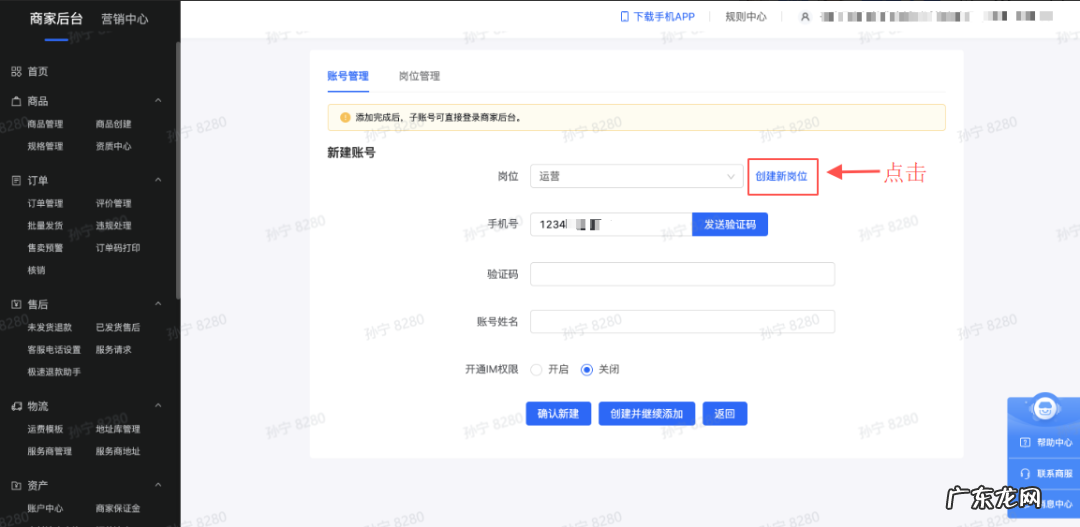
Task: Focus the 验证码 input field
Action: pyautogui.click(x=683, y=274)
